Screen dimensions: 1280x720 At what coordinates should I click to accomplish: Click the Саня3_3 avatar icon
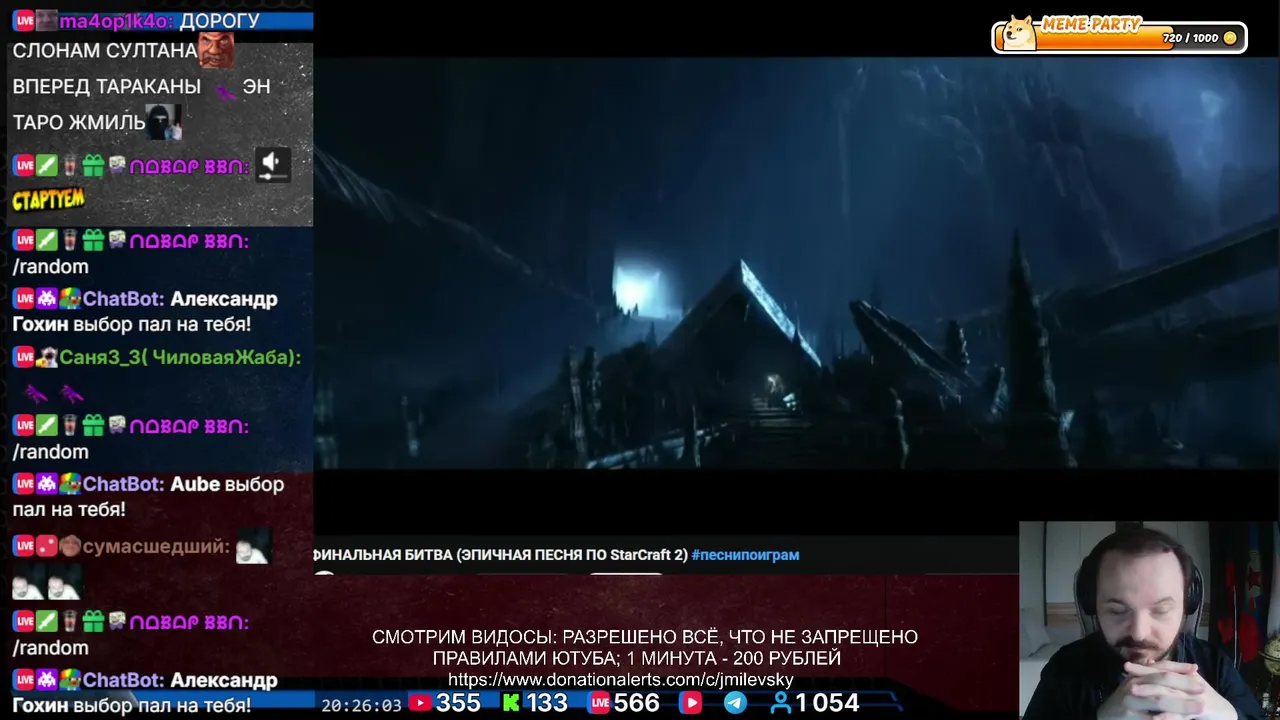pyautogui.click(x=47, y=357)
